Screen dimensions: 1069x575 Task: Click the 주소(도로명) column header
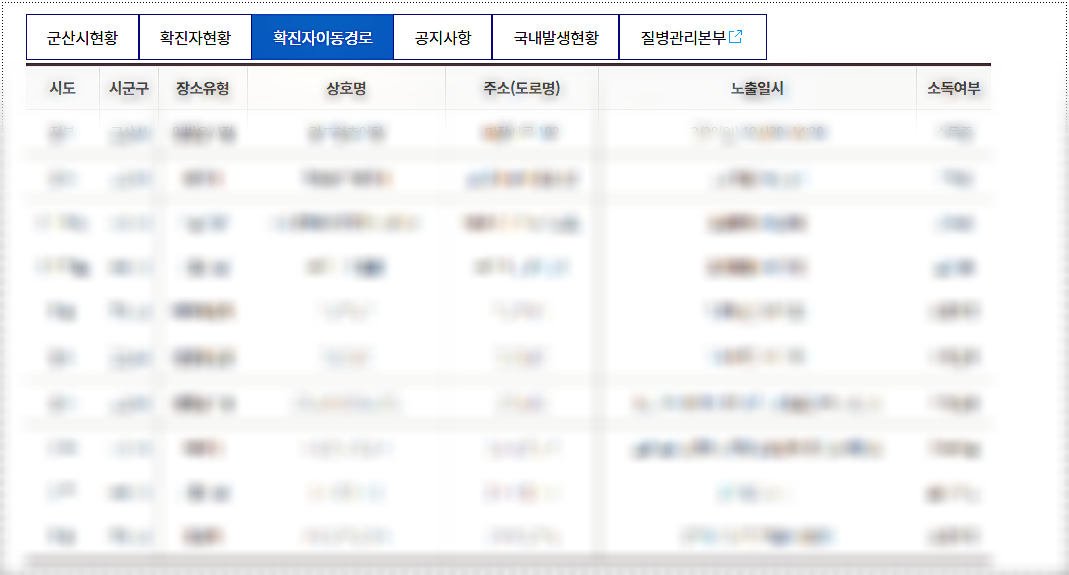click(522, 88)
